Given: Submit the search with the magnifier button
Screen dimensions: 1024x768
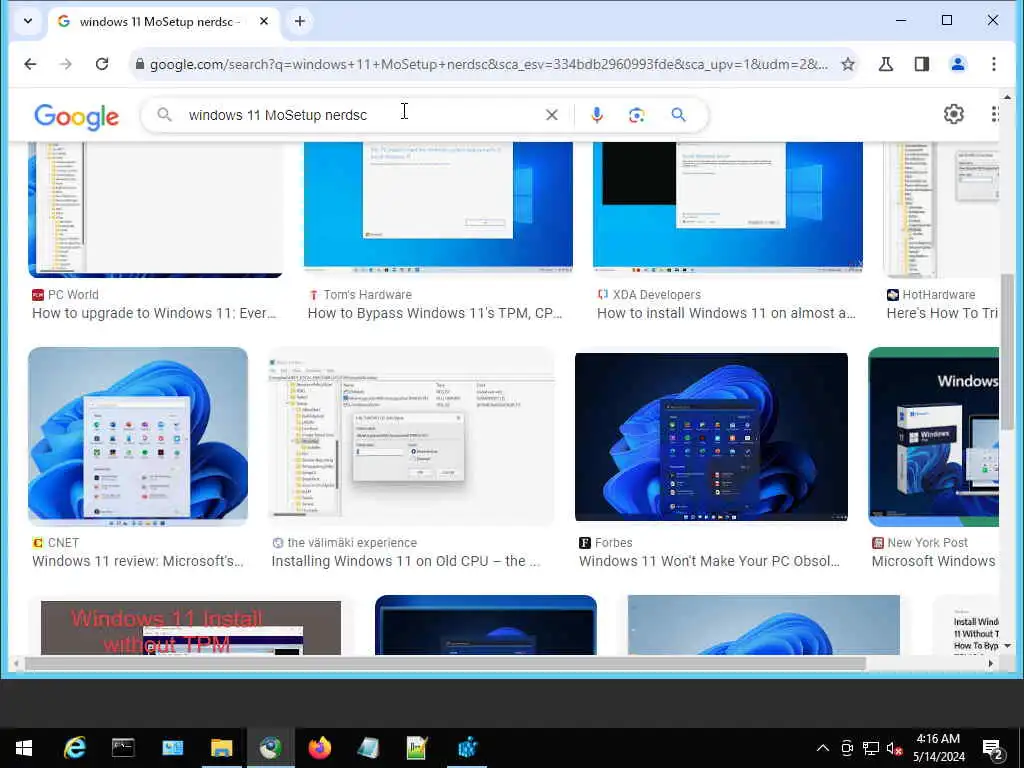Looking at the screenshot, I should (x=679, y=115).
